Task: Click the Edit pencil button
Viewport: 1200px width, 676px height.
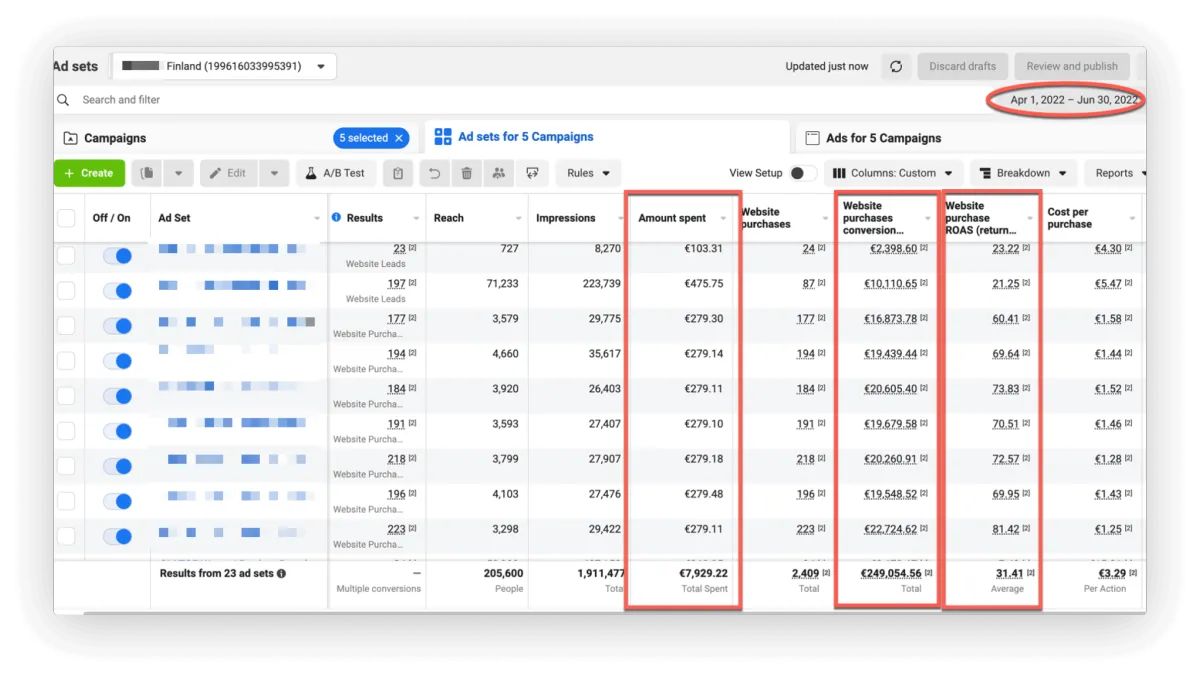Action: tap(229, 173)
